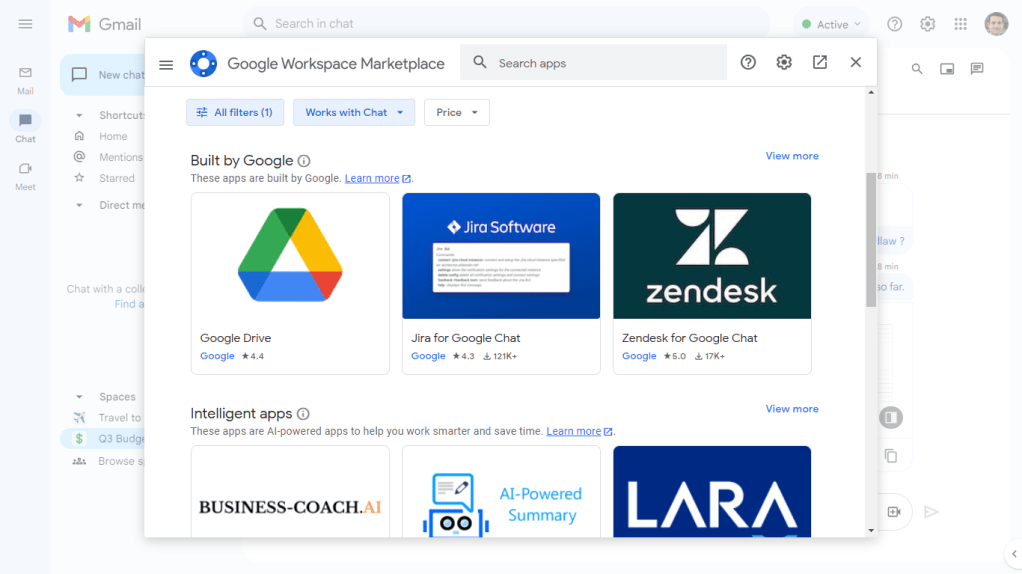Click the scrollbar down arrow
1022x574 pixels.
(x=871, y=531)
